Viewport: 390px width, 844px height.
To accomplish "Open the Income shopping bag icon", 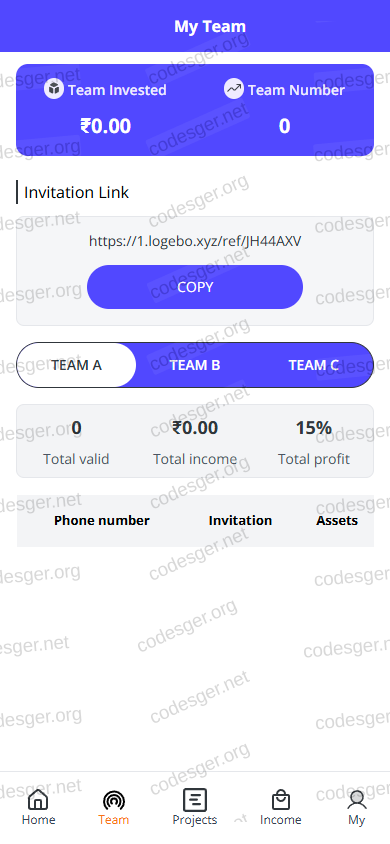I will pyautogui.click(x=280, y=800).
